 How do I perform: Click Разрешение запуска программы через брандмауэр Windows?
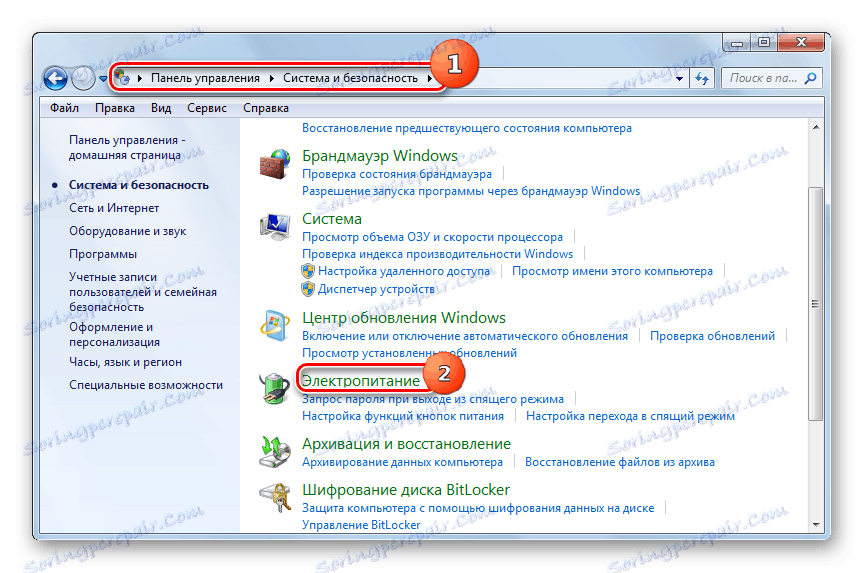click(471, 191)
